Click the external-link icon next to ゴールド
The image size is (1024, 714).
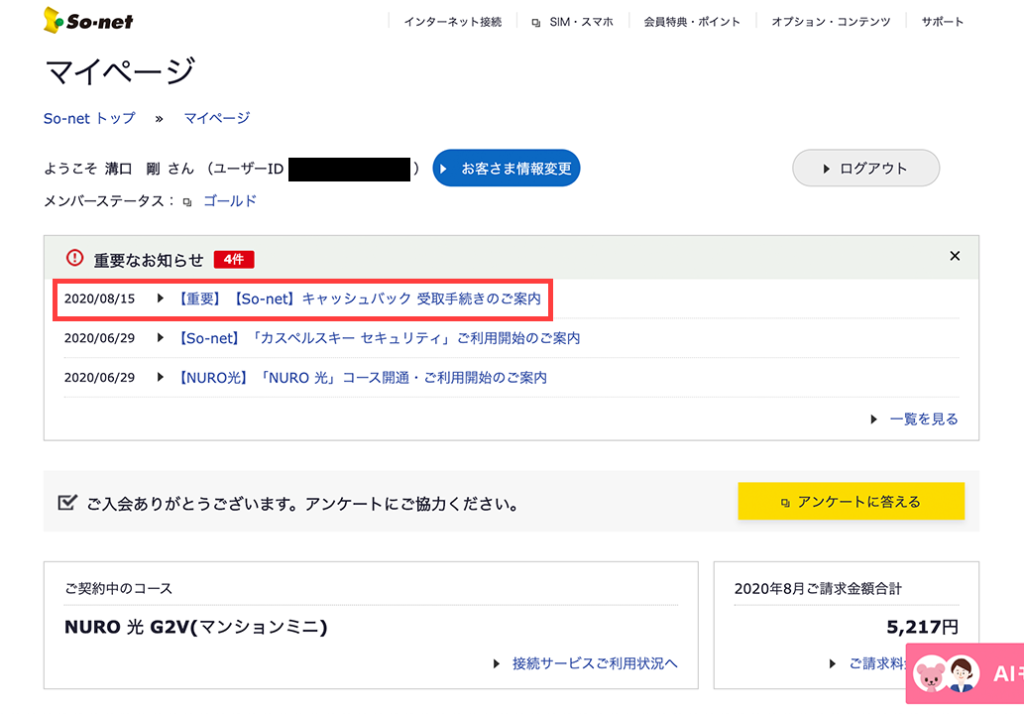pos(187,202)
